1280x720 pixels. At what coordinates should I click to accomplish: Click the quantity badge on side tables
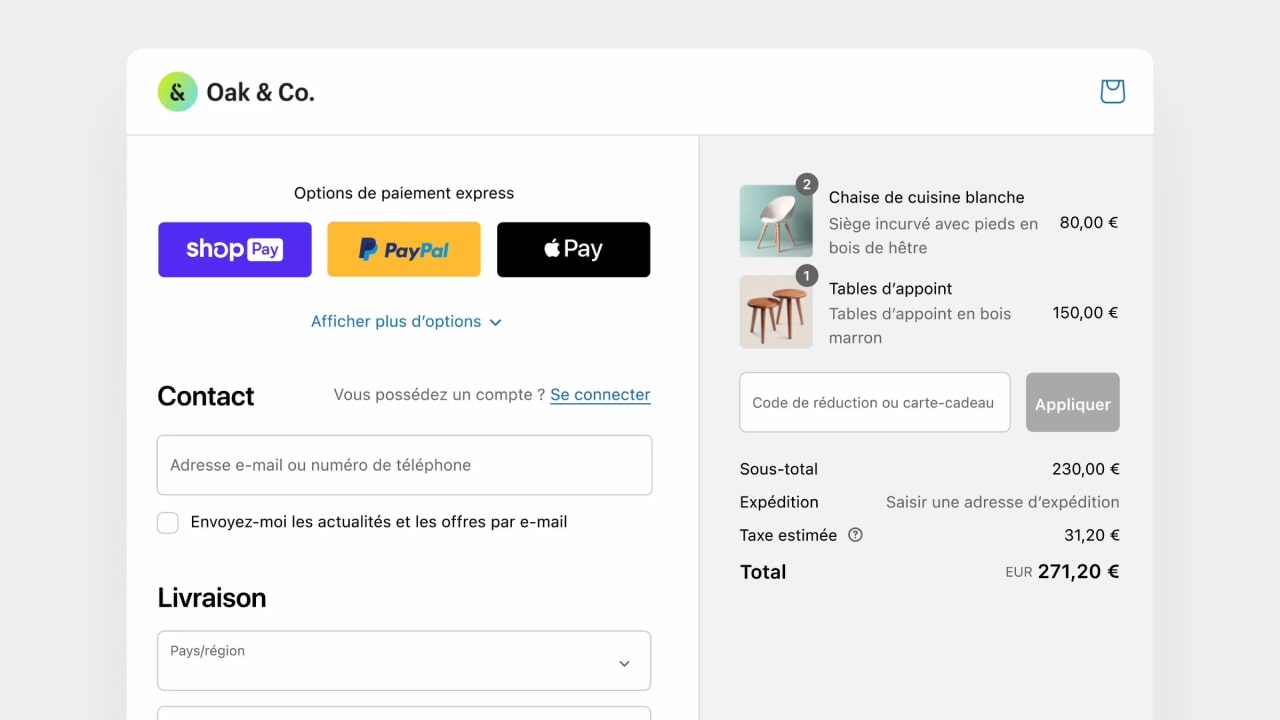click(x=807, y=275)
